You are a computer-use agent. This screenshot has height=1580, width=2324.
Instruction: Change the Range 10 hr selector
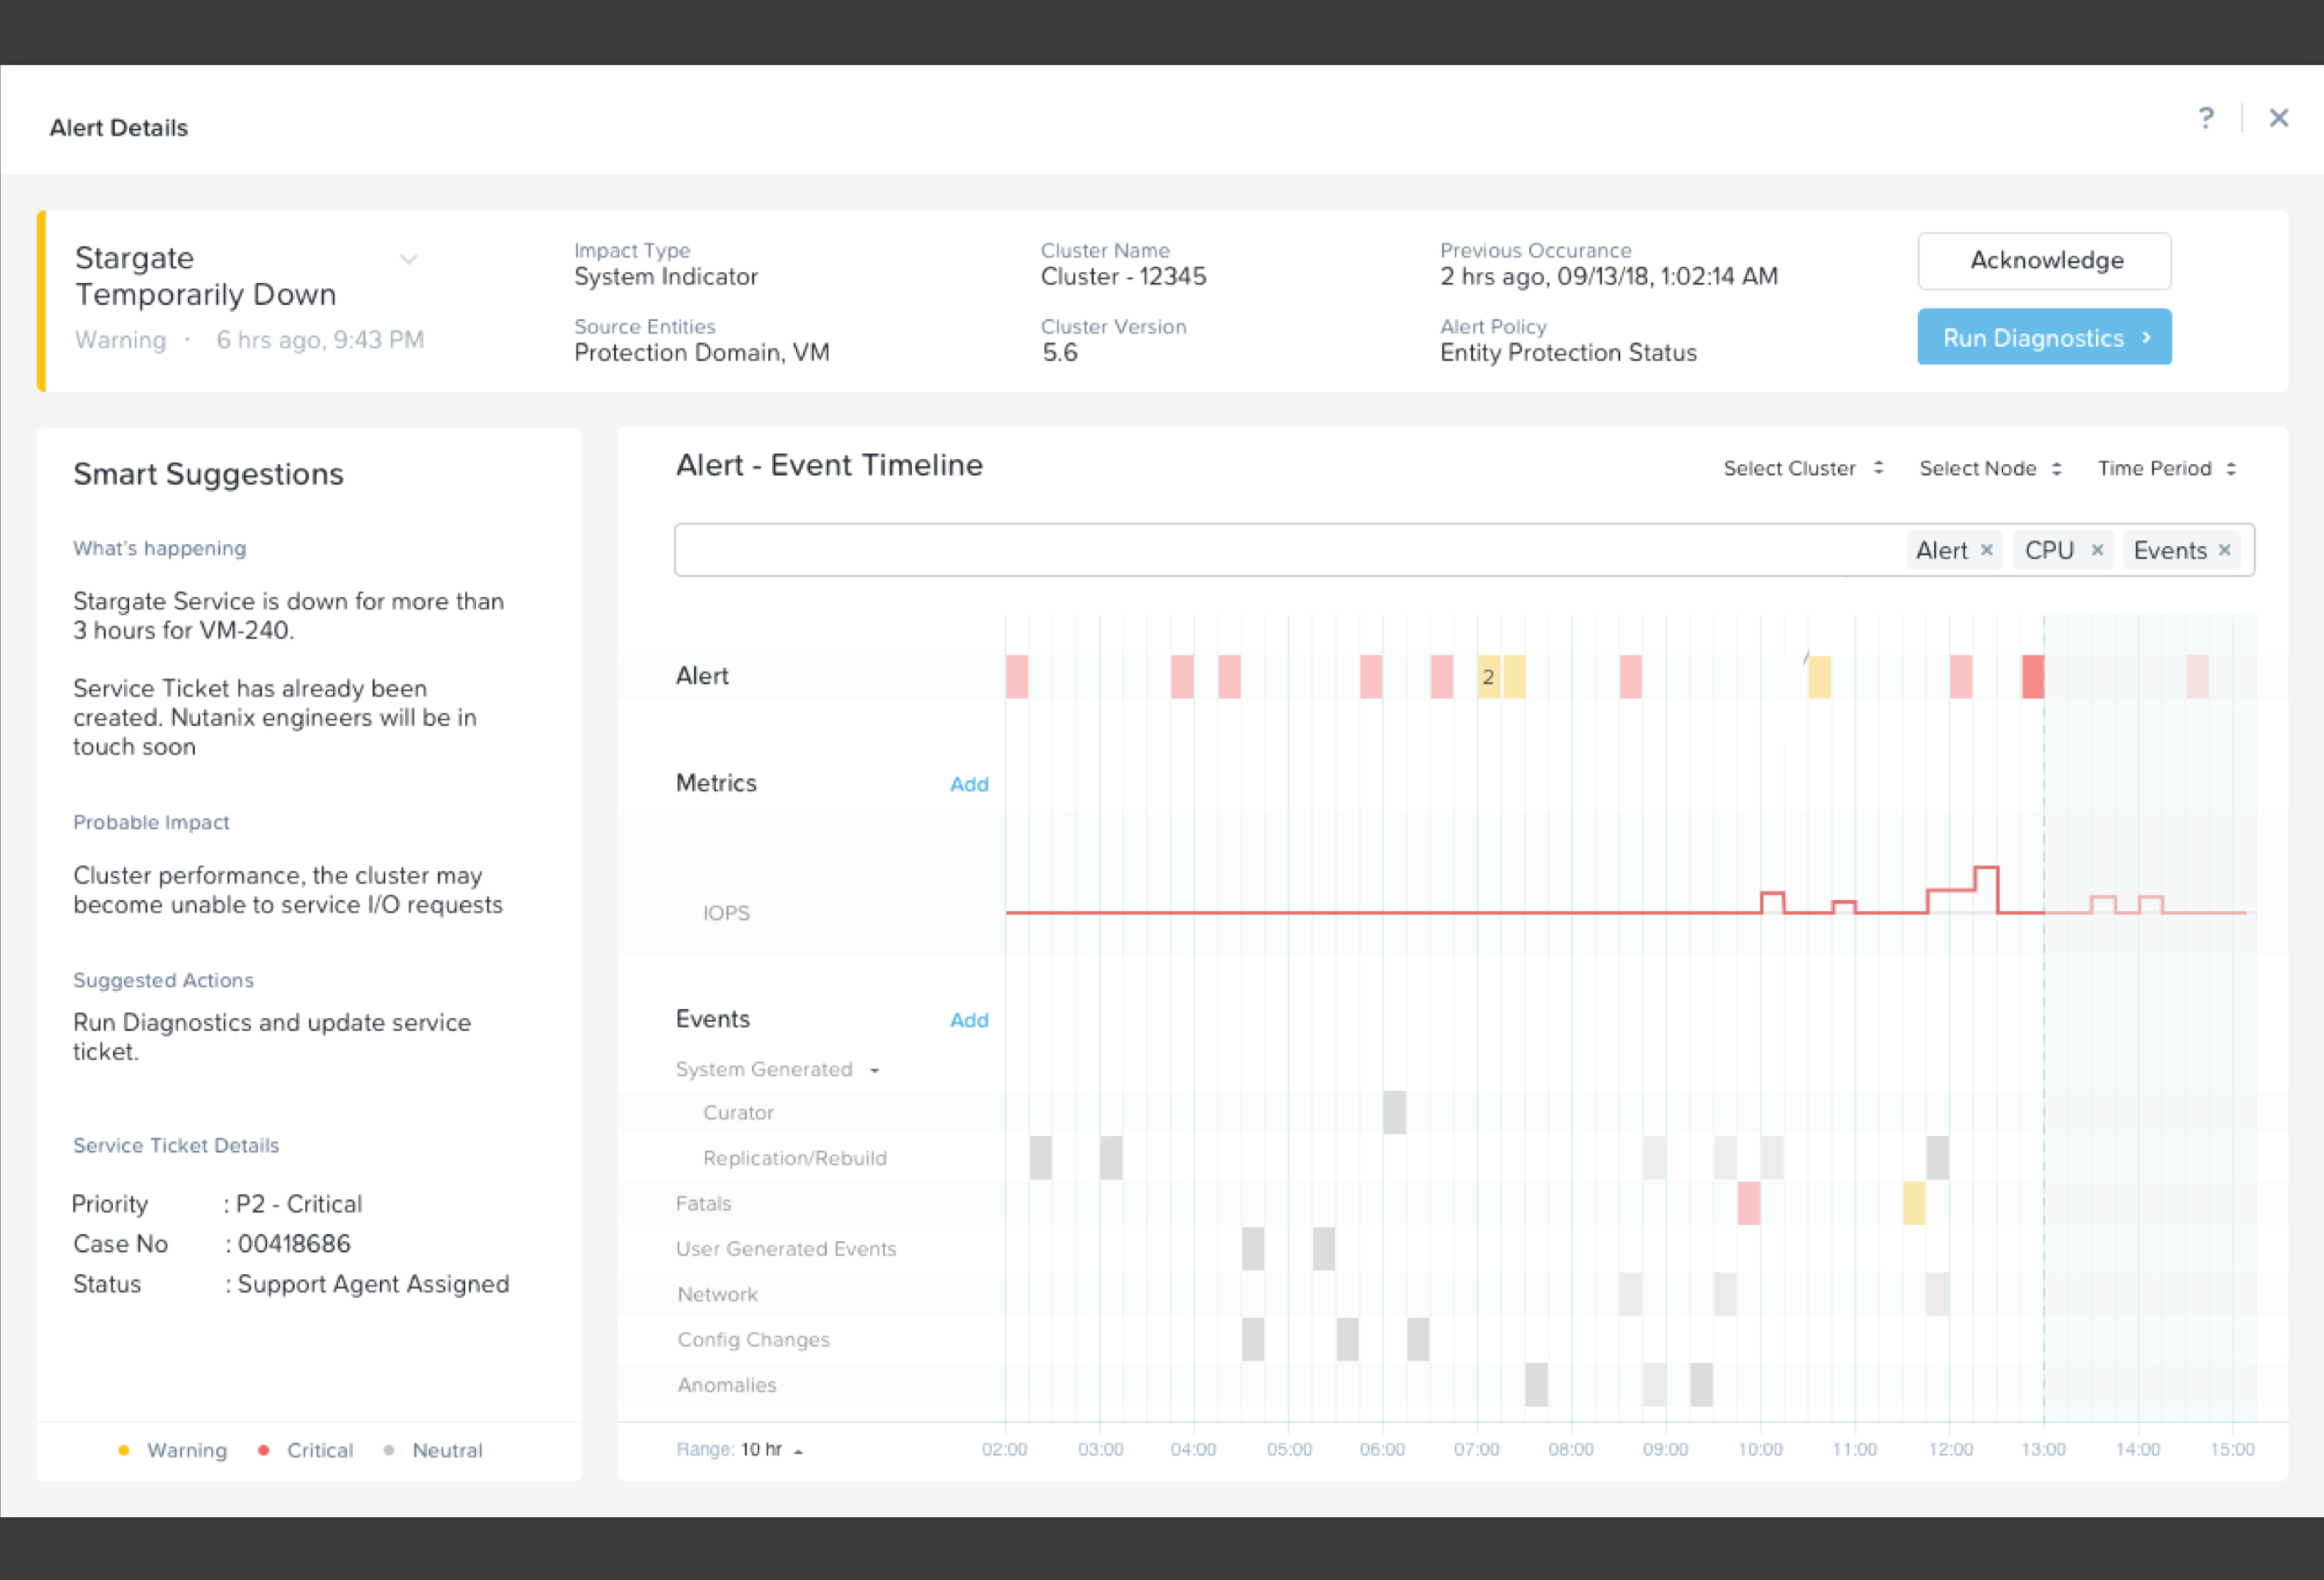point(771,1450)
